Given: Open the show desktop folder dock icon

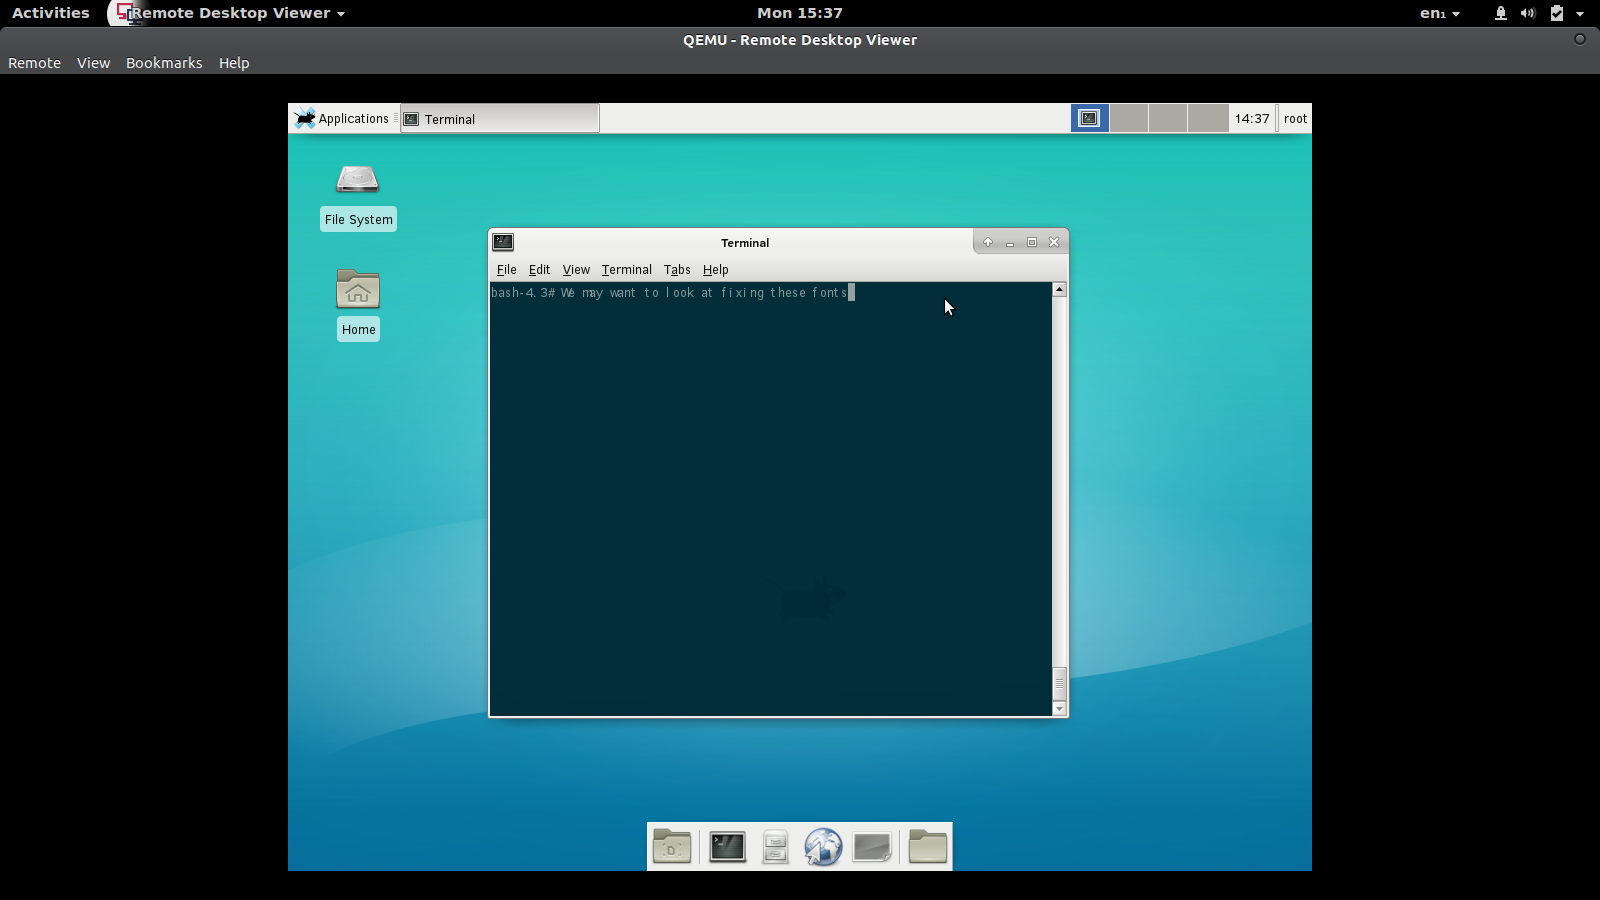Looking at the screenshot, I should [672, 847].
